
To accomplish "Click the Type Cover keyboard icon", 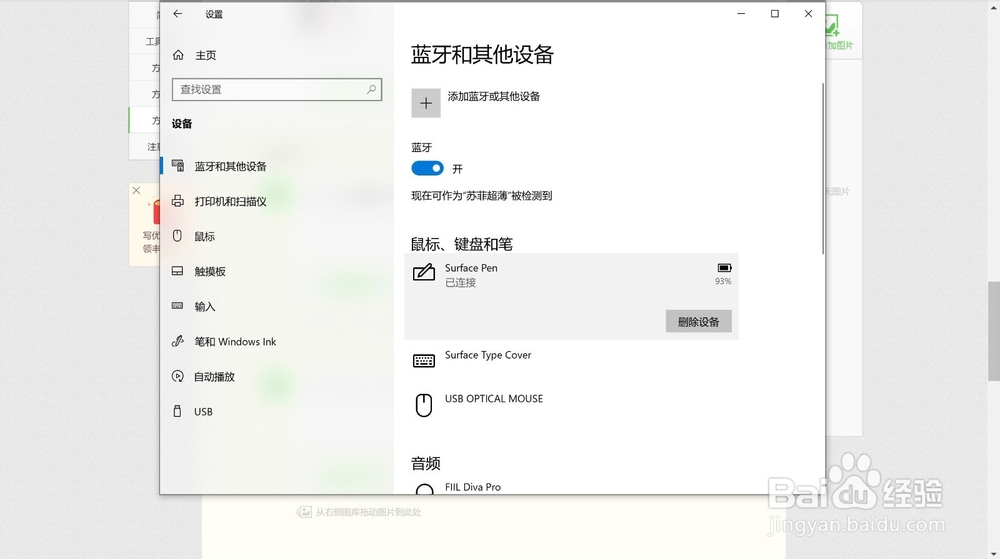I will click(423, 361).
